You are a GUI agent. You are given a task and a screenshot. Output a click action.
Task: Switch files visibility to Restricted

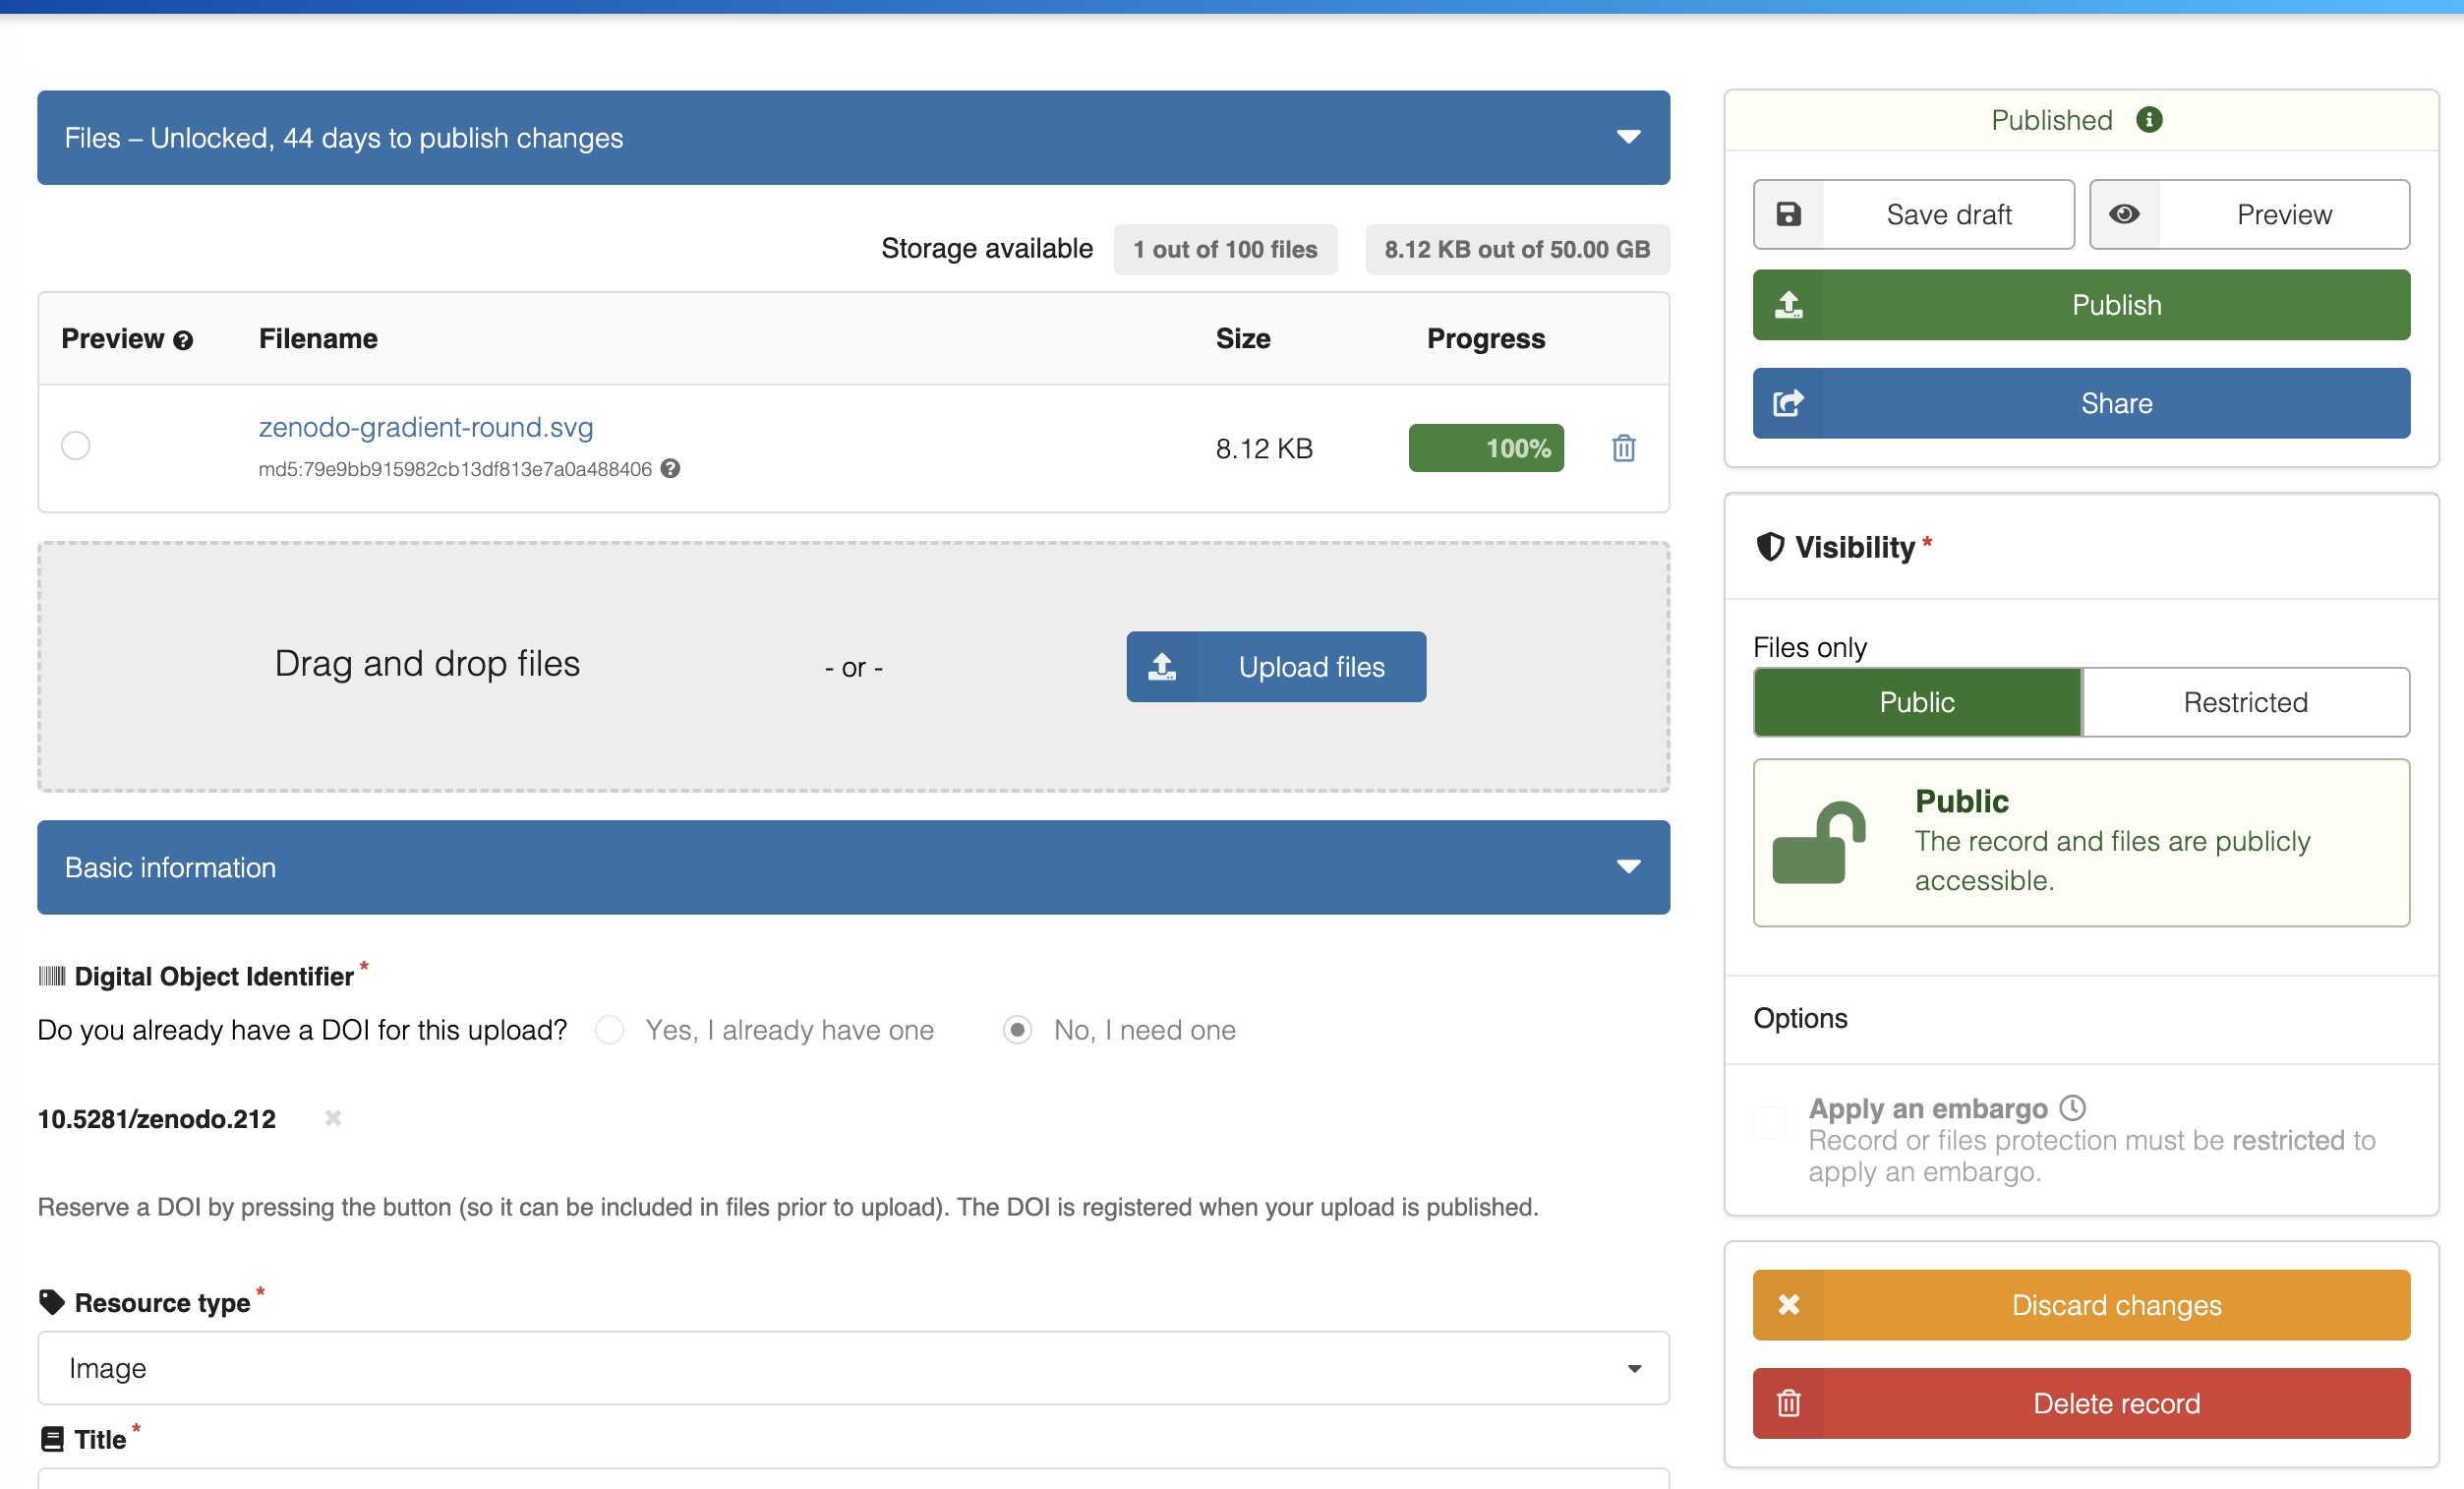tap(2244, 702)
